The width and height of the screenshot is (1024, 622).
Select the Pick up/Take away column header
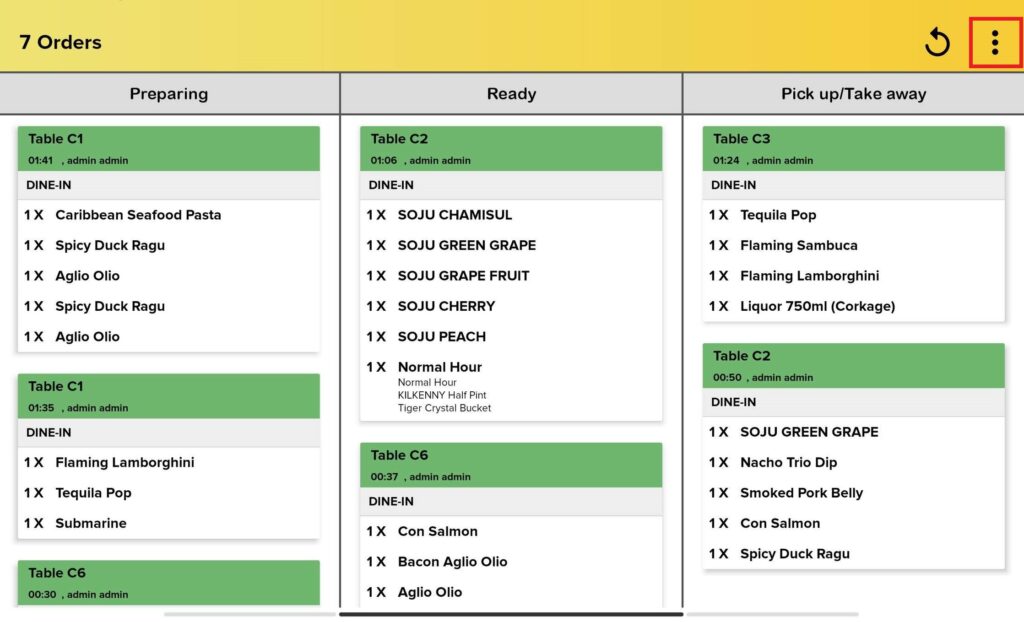854,93
